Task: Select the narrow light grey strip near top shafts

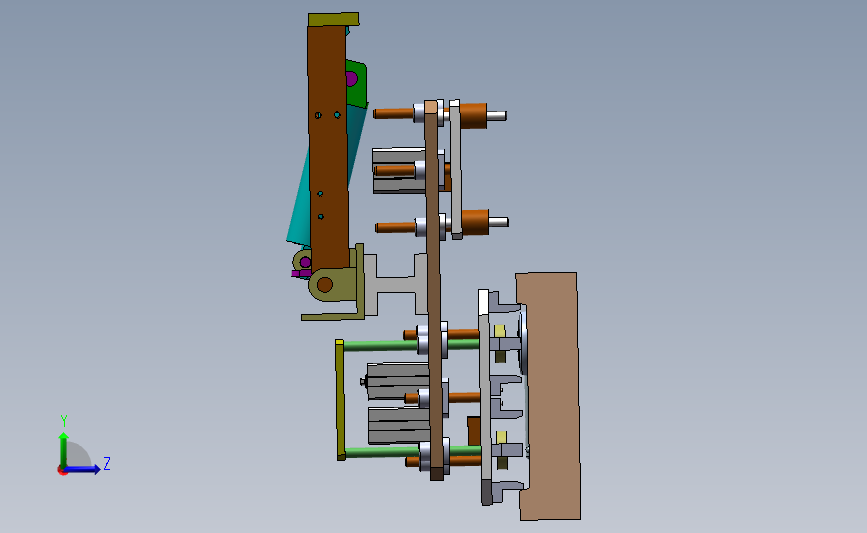Action: 456,169
